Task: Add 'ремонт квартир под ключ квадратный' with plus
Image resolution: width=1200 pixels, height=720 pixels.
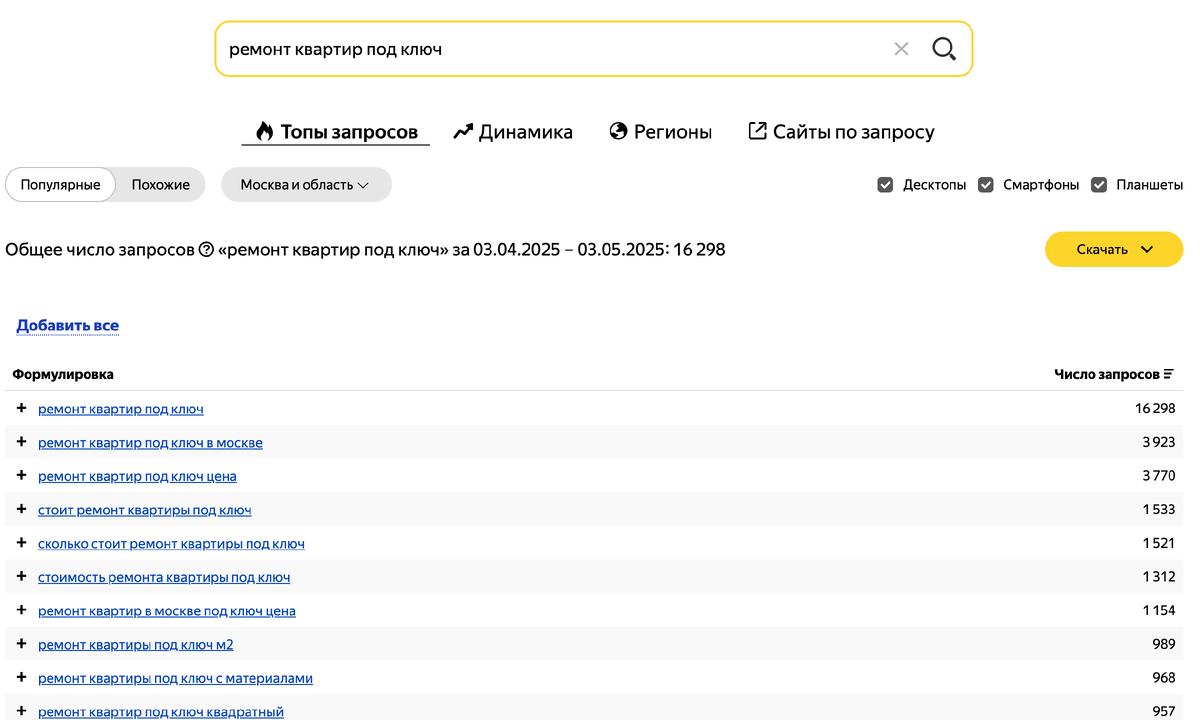Action: [21, 711]
